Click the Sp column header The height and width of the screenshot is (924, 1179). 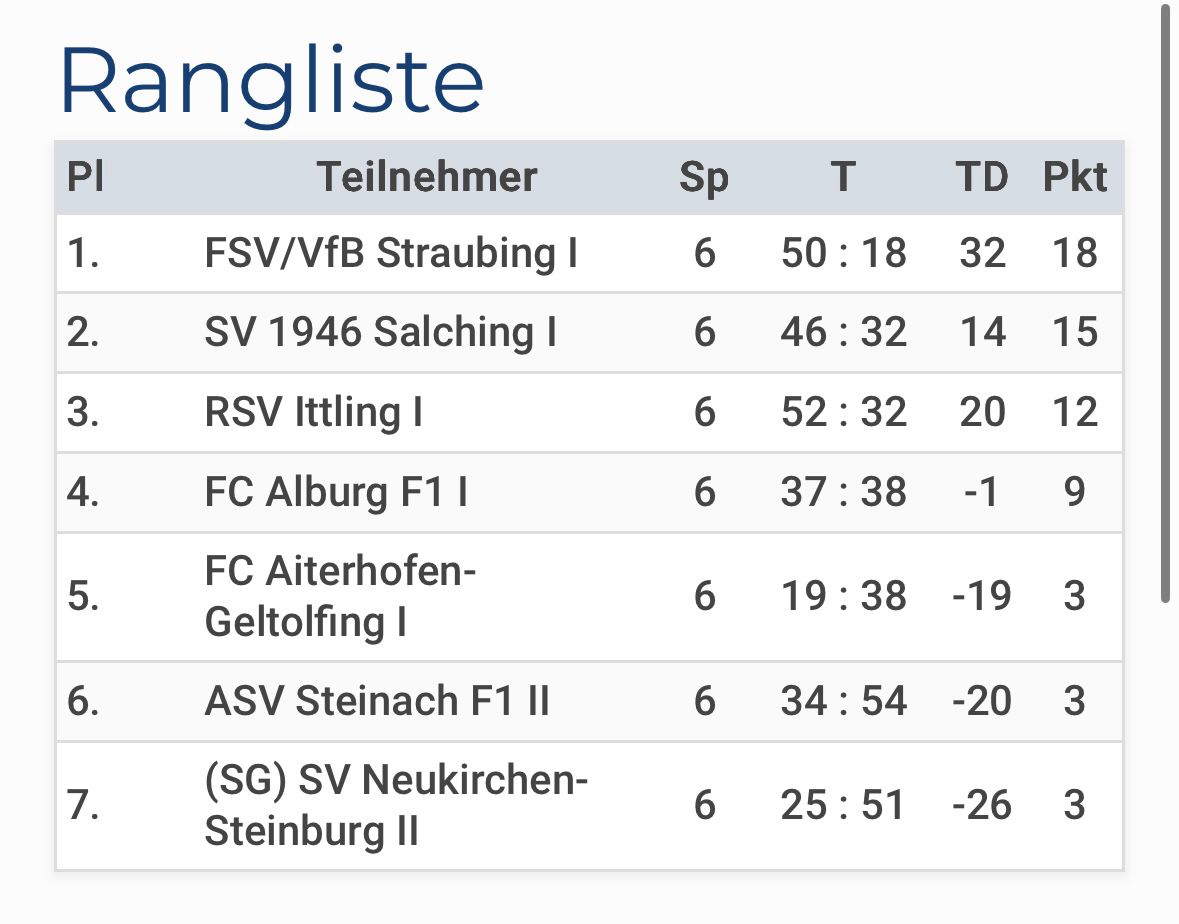click(704, 177)
